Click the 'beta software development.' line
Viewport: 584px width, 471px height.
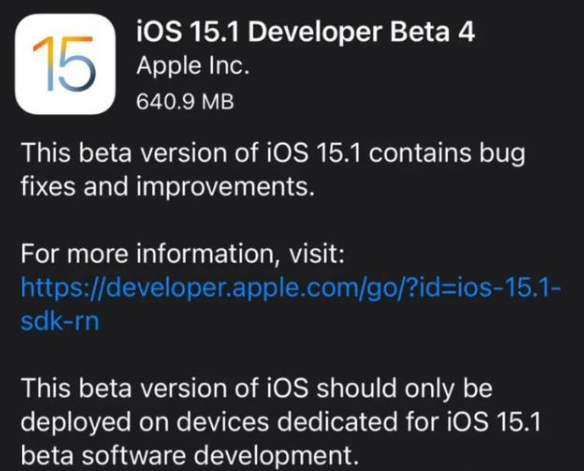[x=190, y=455]
